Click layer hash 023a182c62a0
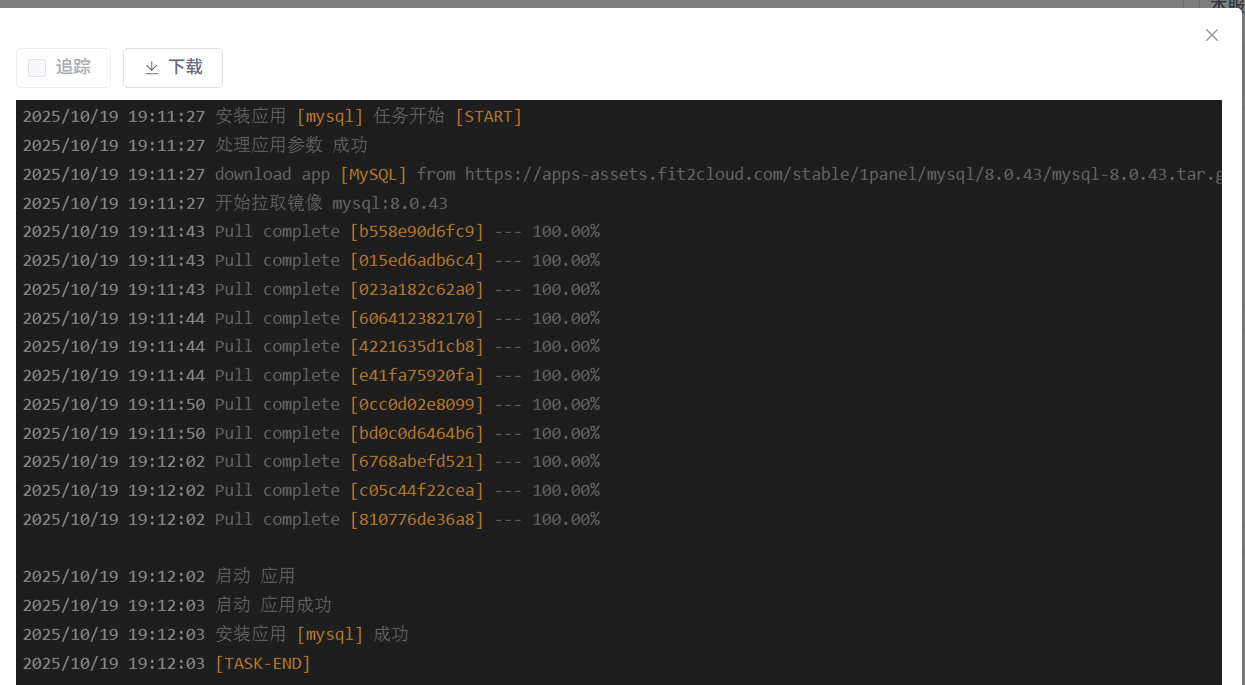The width and height of the screenshot is (1245, 685). [416, 290]
